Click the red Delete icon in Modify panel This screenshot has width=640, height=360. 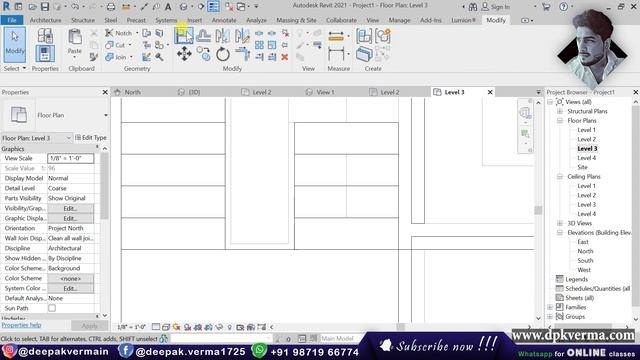285,57
